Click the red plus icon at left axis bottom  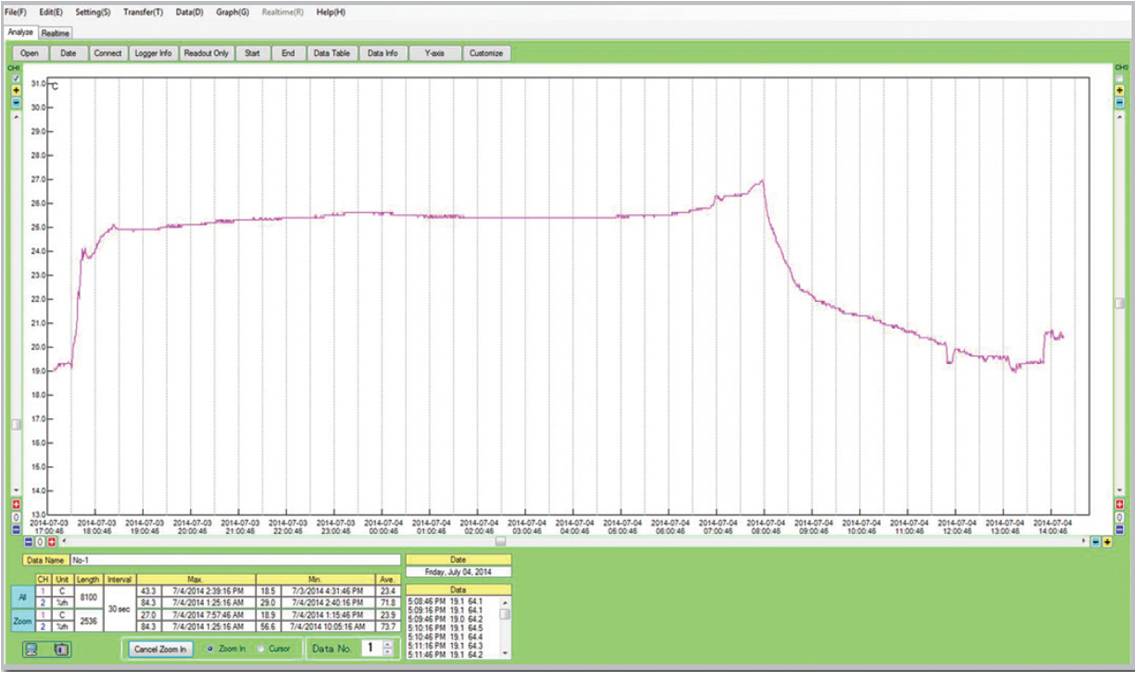[x=15, y=504]
